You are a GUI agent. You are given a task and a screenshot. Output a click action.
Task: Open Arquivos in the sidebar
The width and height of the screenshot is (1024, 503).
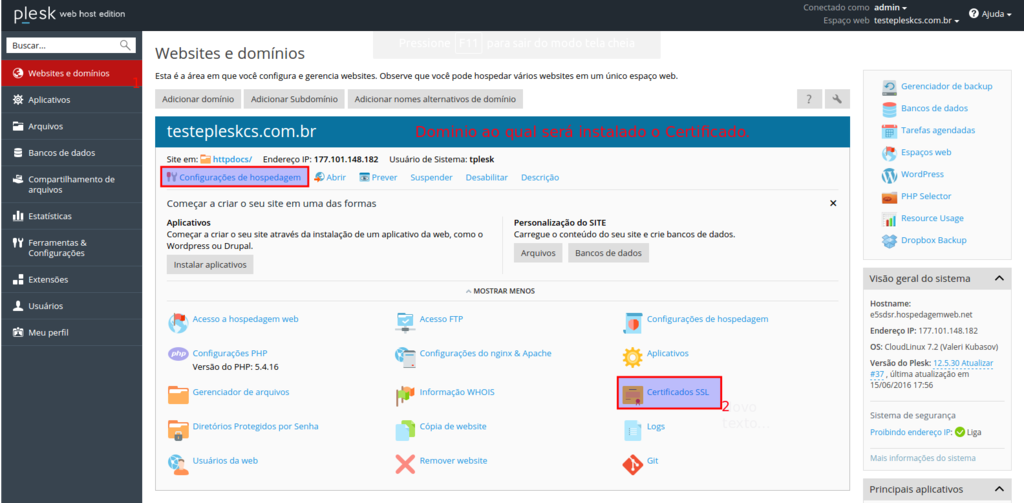pos(71,126)
